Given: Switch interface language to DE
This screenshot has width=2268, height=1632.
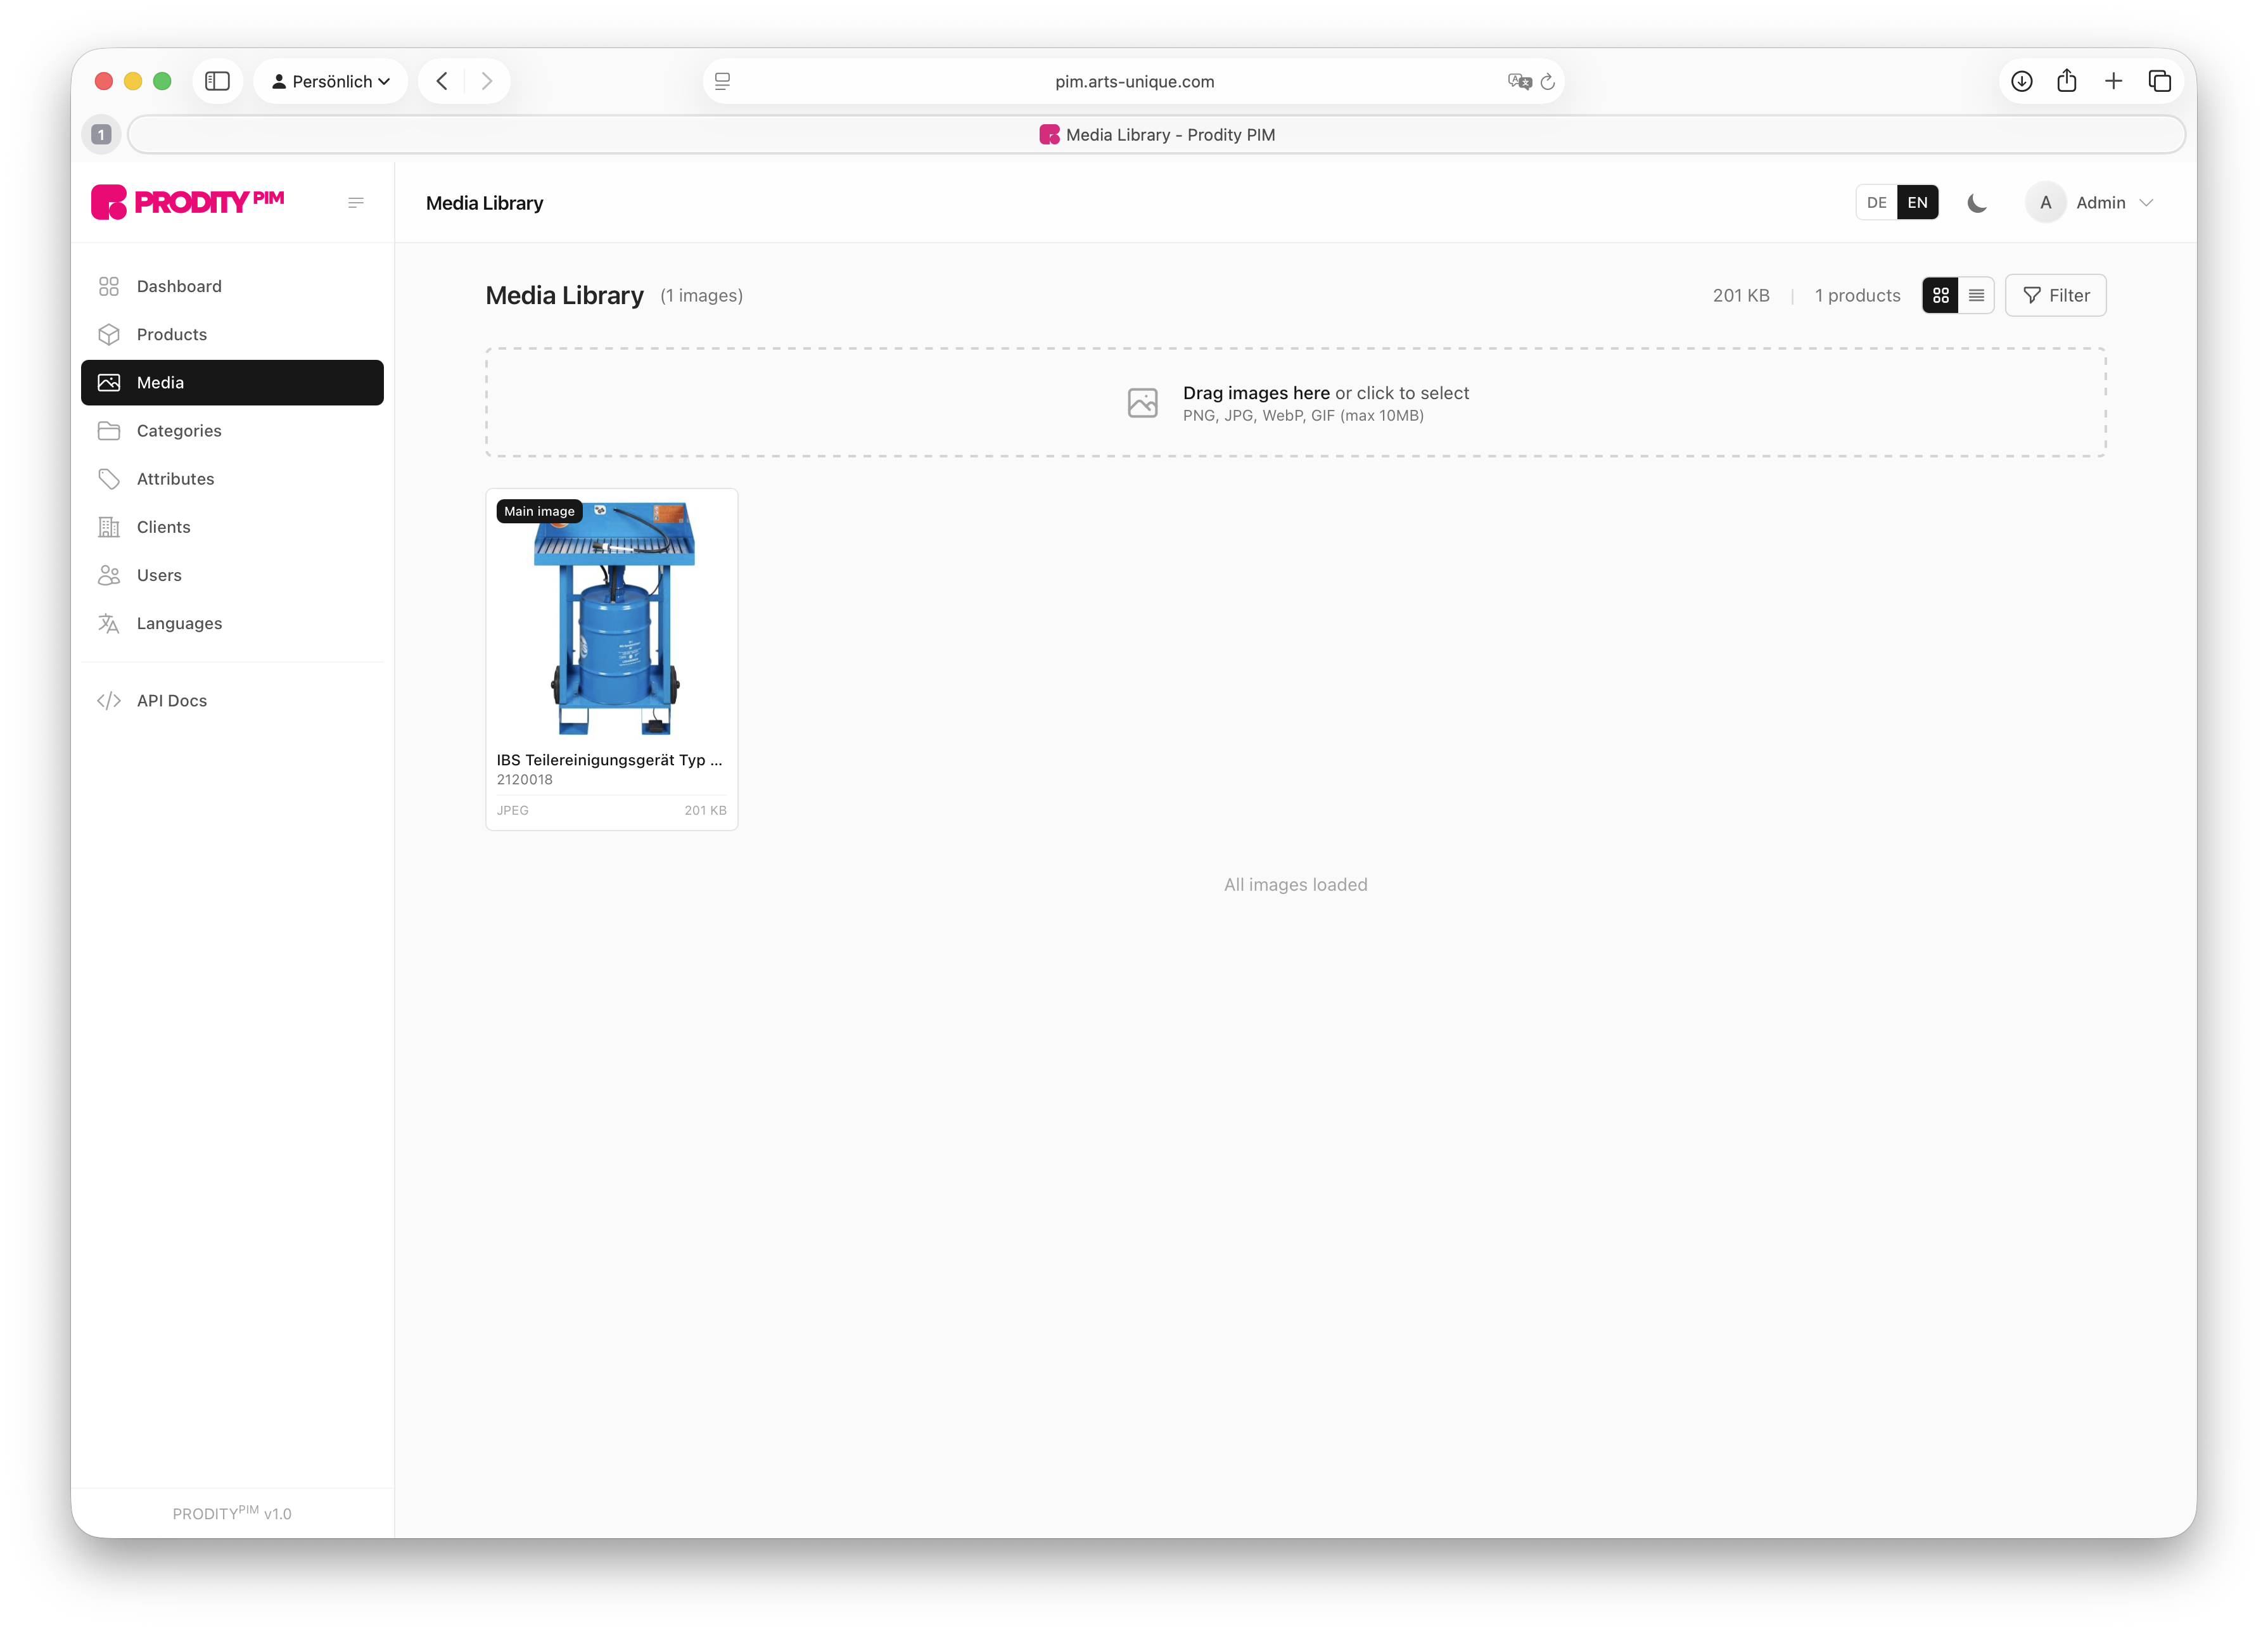Looking at the screenshot, I should (1876, 203).
